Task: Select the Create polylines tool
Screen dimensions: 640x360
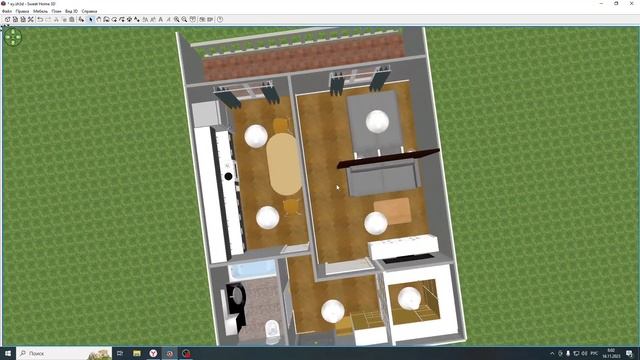Action: pos(122,19)
